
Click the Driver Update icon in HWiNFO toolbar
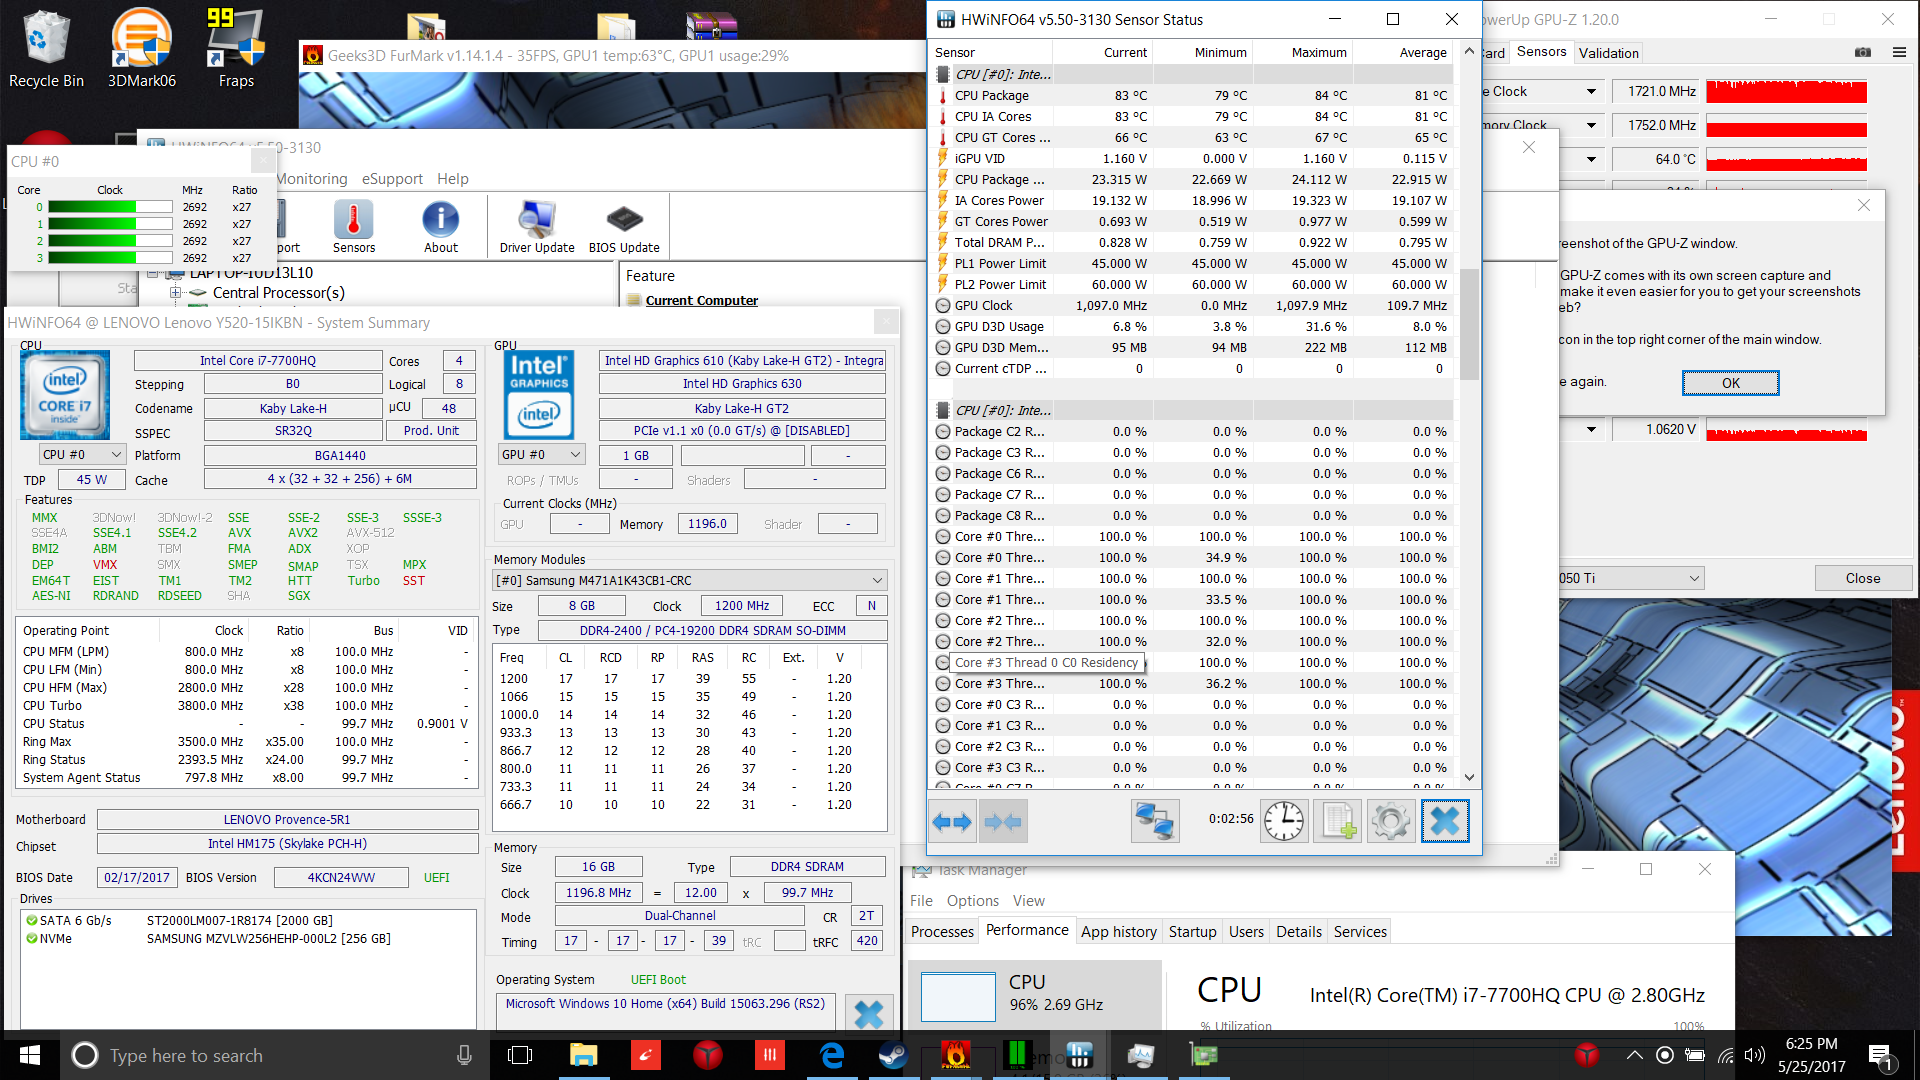point(537,227)
